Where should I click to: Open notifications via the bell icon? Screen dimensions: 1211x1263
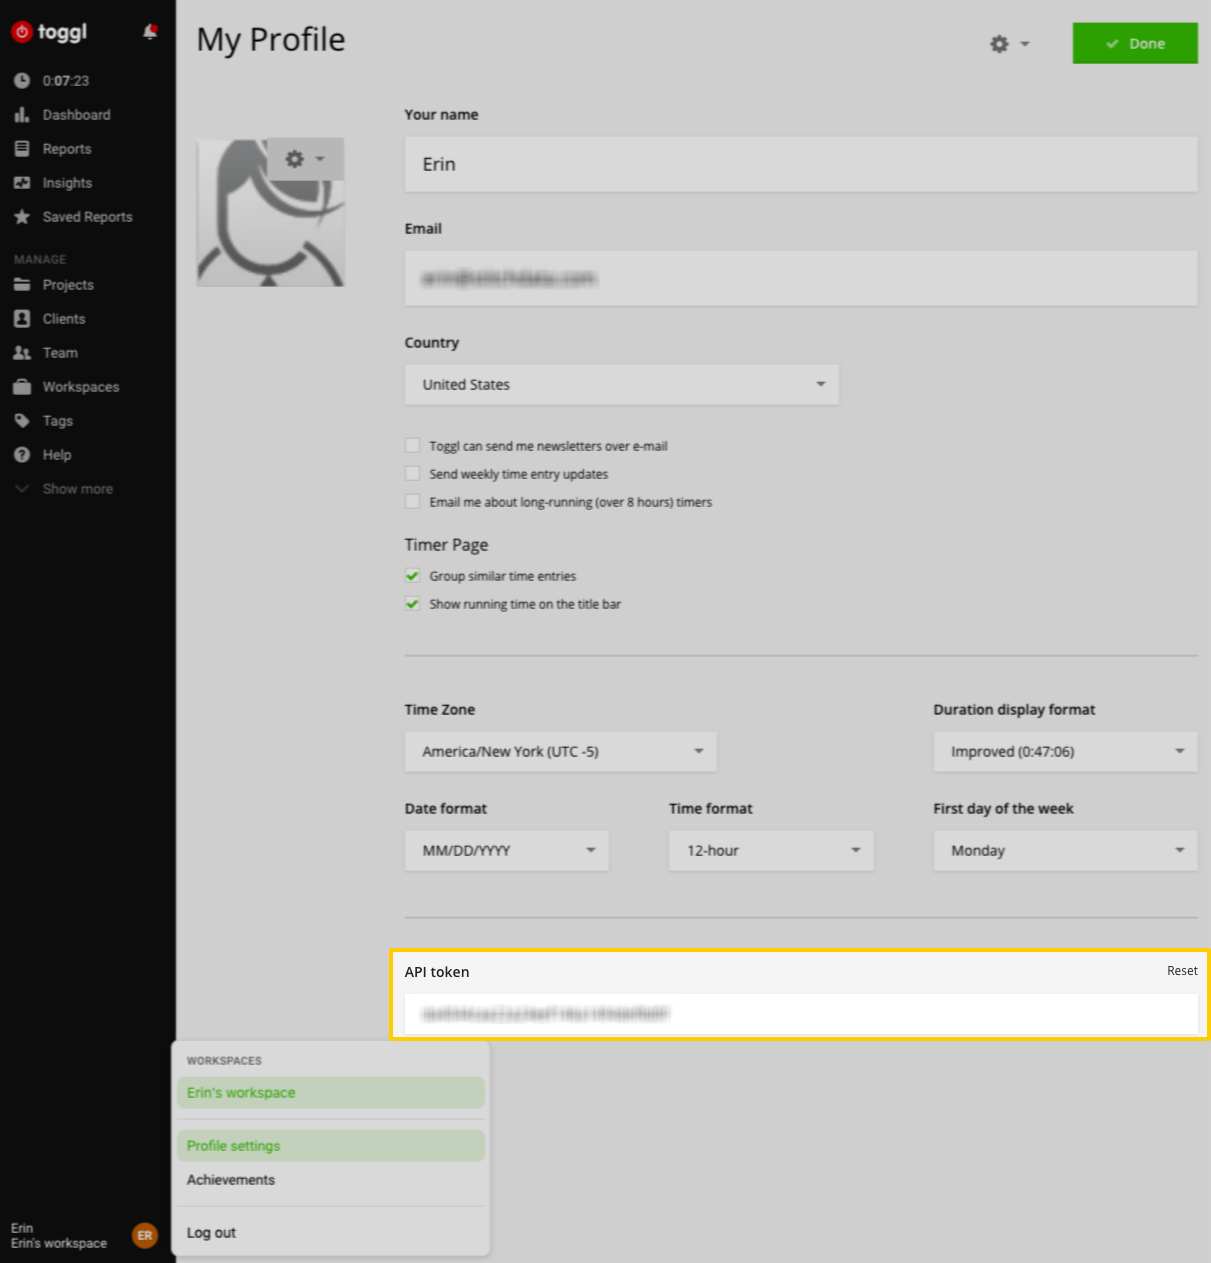(148, 31)
